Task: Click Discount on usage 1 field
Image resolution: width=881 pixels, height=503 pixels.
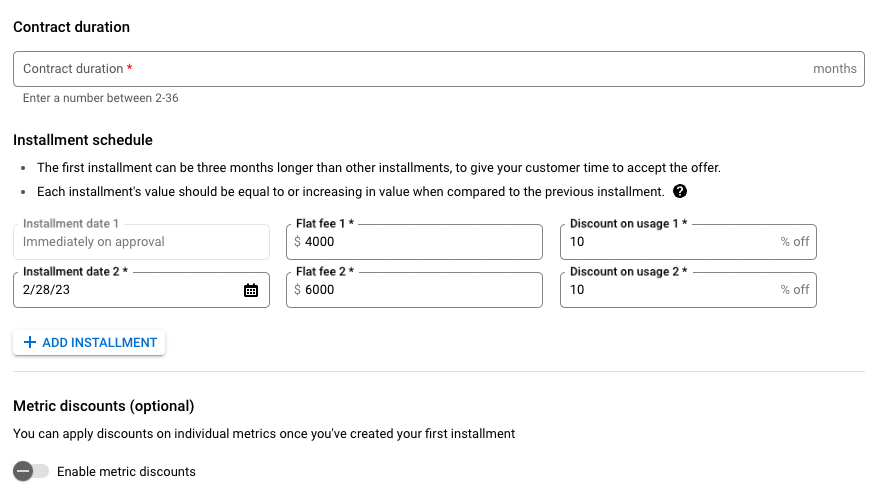Action: (x=688, y=242)
